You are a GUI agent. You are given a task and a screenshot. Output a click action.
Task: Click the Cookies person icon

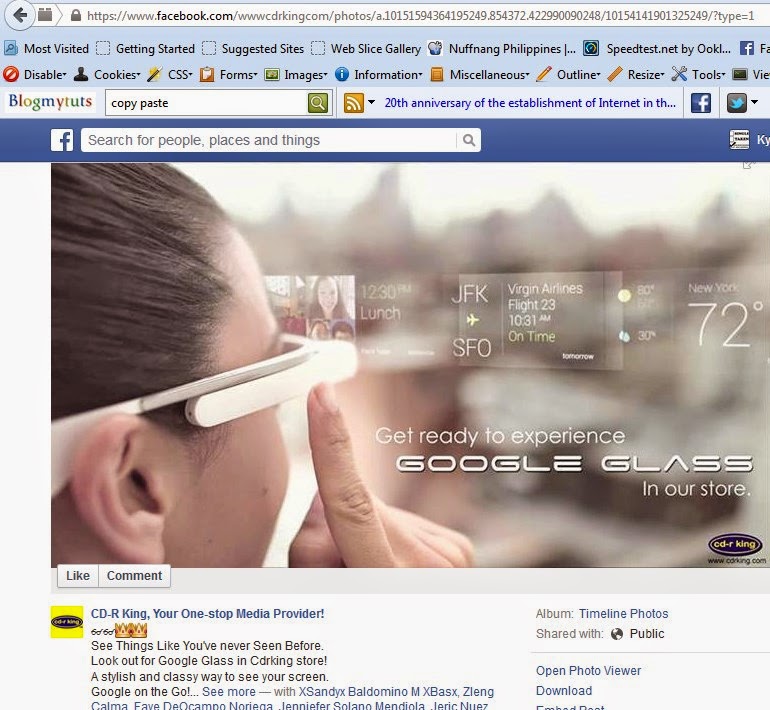81,74
